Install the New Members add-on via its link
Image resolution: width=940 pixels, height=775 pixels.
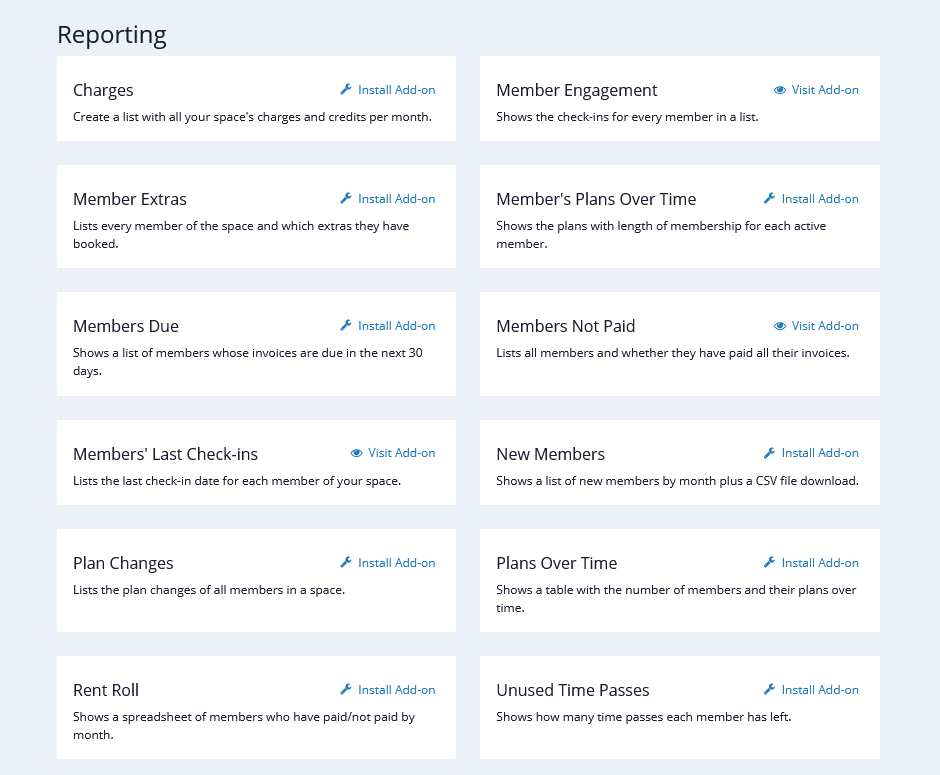point(819,452)
